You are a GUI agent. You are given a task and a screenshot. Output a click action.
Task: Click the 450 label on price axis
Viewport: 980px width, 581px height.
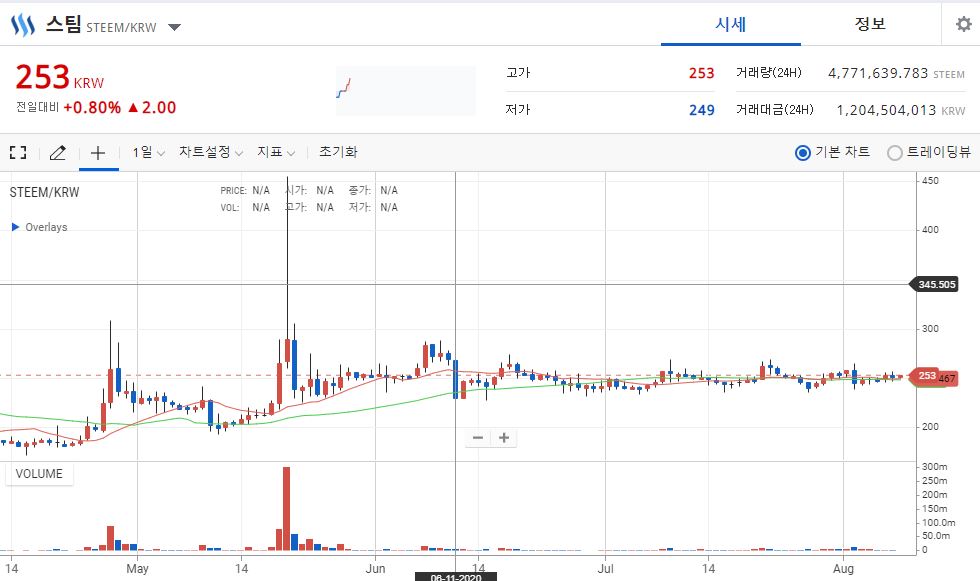(x=930, y=181)
